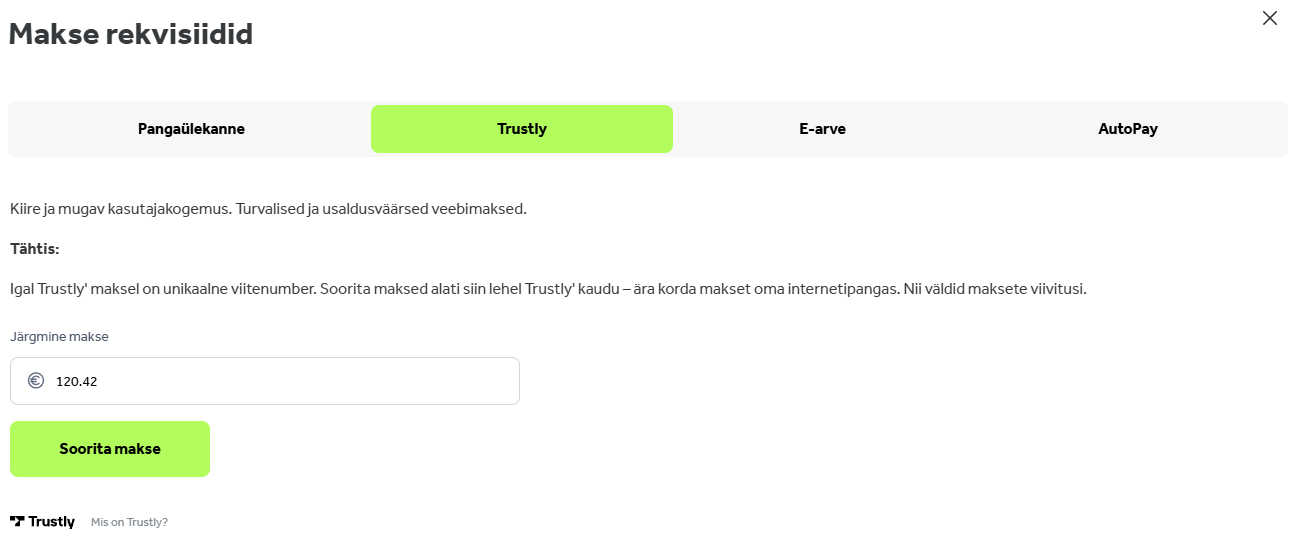Click the Trustly logo mark at bottom

point(17,521)
